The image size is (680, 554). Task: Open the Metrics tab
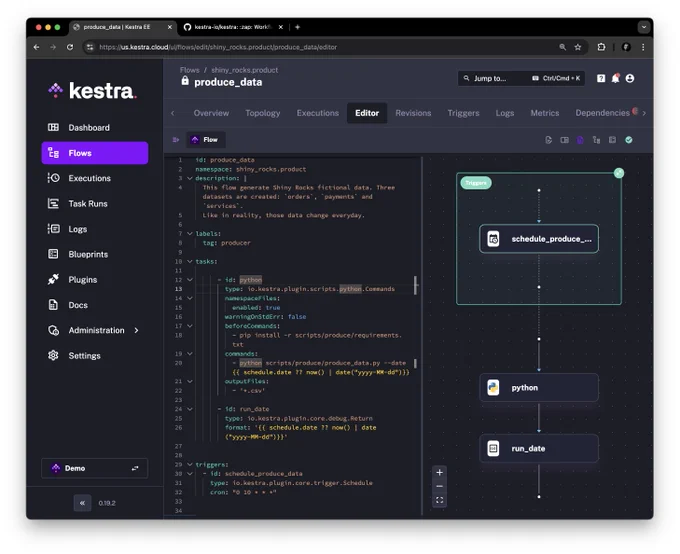coord(545,113)
